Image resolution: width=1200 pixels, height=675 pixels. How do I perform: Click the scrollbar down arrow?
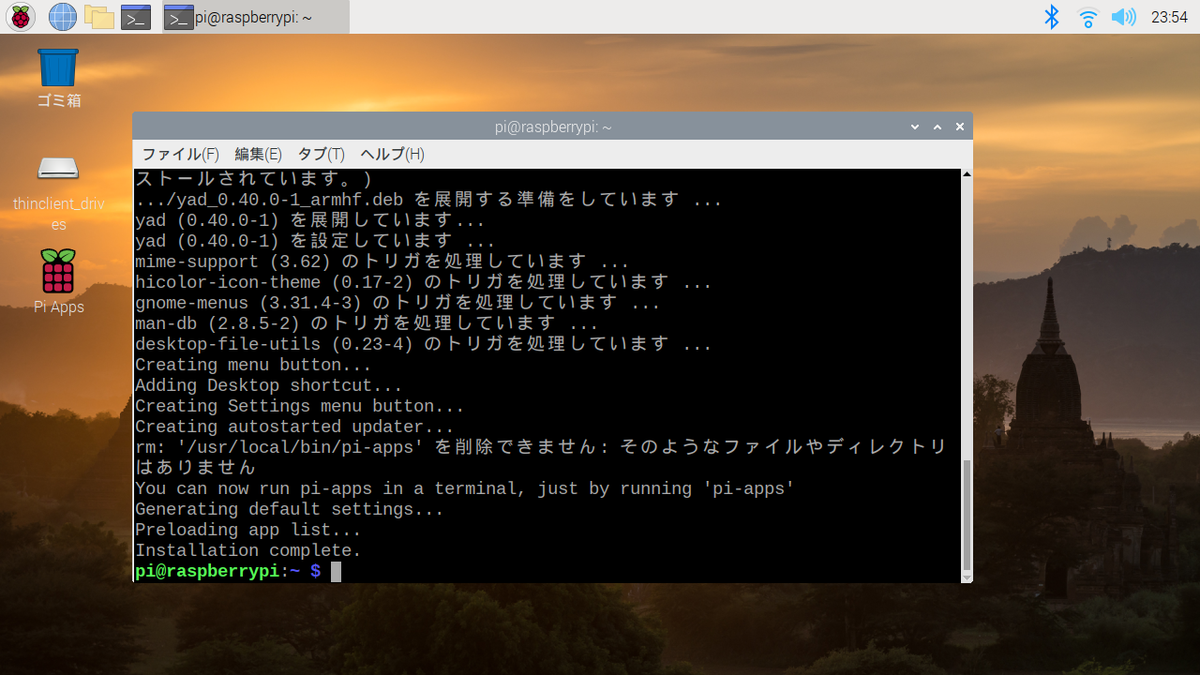click(965, 578)
